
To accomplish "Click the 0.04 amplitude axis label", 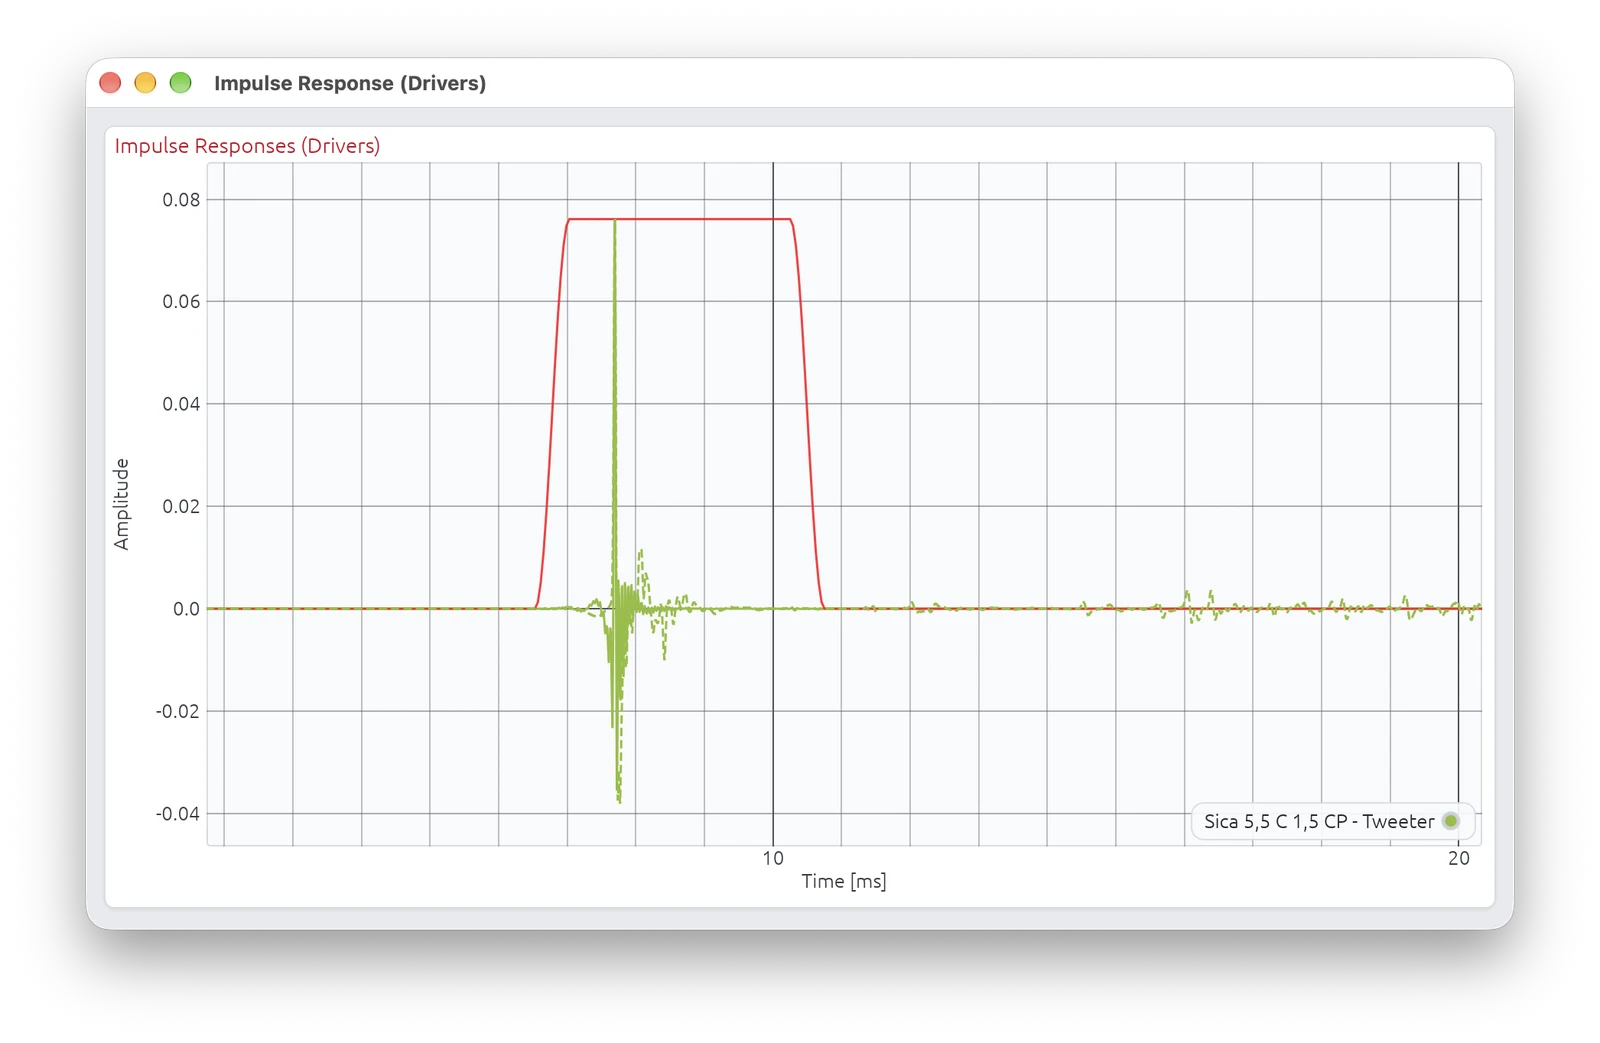I will click(181, 404).
